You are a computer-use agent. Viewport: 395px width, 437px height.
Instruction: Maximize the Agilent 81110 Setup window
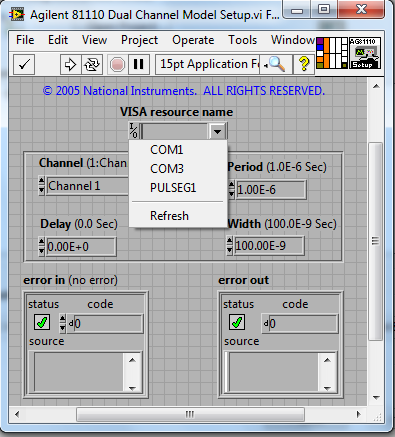[x=324, y=10]
